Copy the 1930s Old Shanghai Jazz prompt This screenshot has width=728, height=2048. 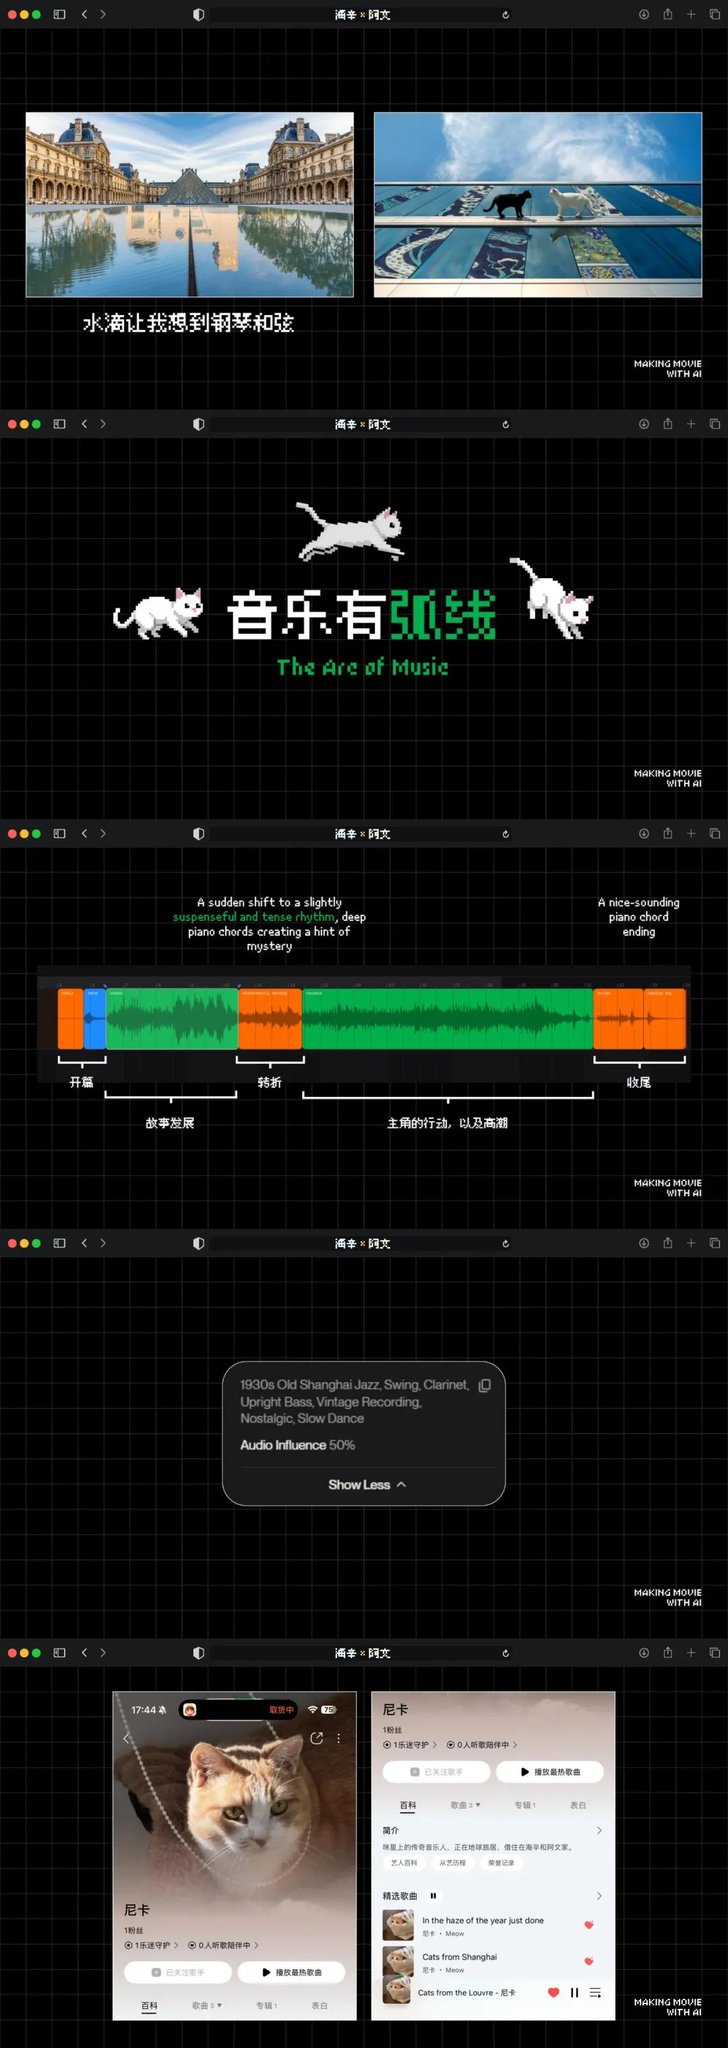(485, 1385)
